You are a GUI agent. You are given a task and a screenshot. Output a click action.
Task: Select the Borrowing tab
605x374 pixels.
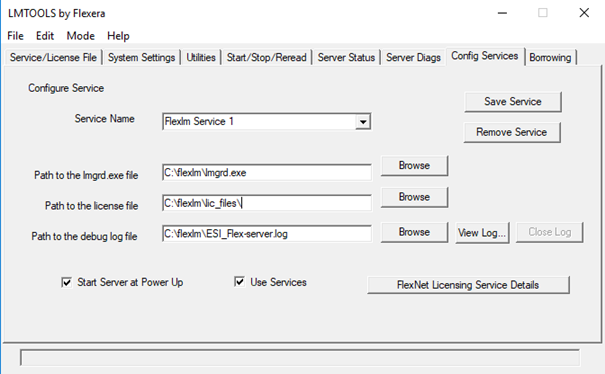(550, 58)
